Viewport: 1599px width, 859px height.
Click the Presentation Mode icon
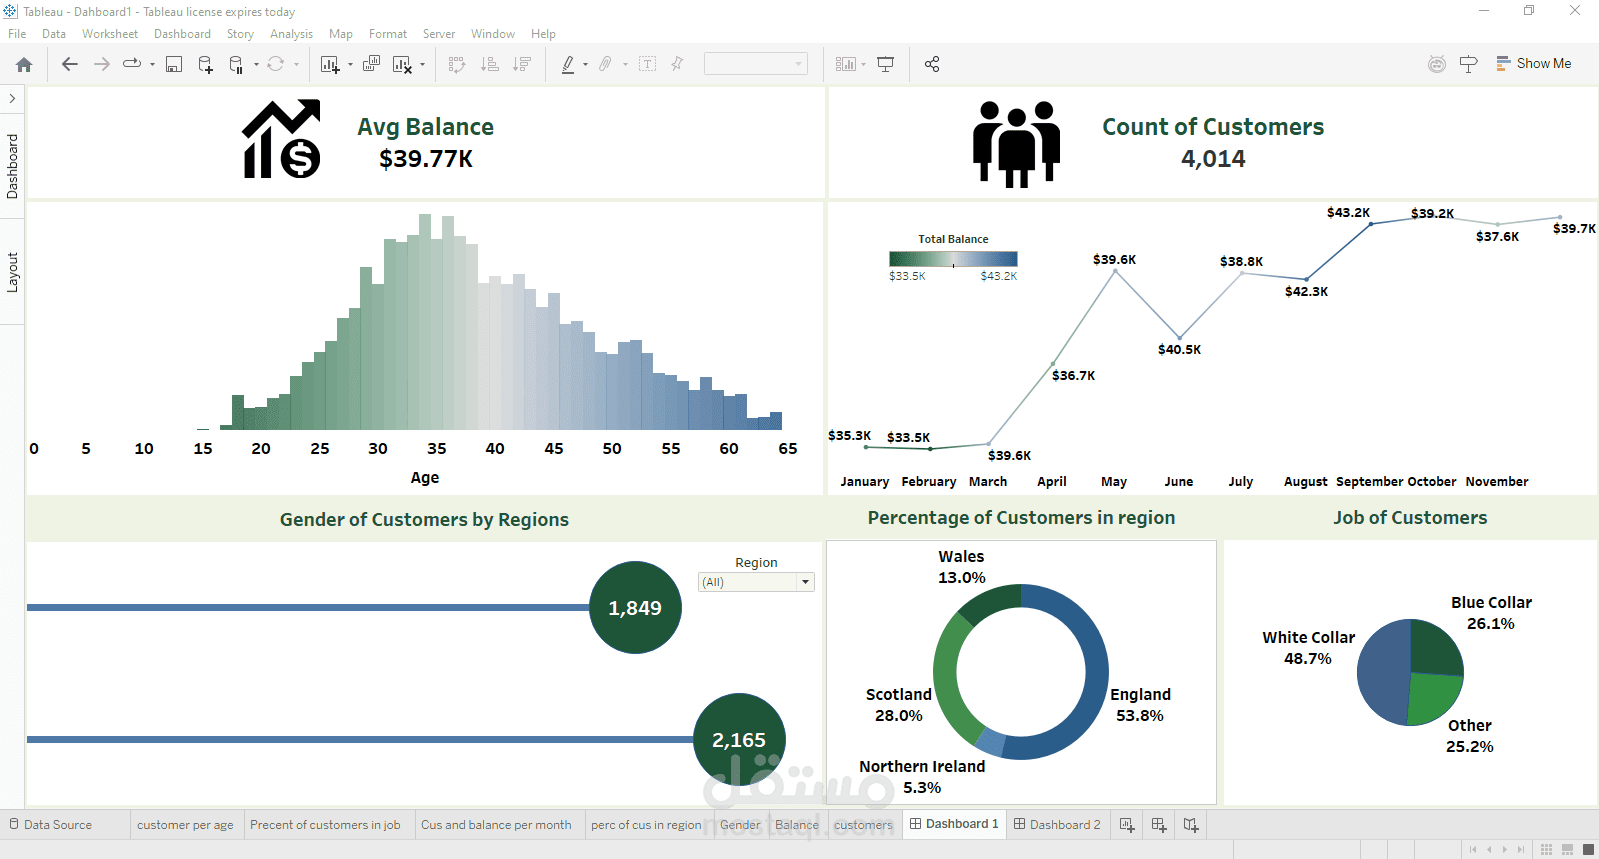click(x=885, y=64)
